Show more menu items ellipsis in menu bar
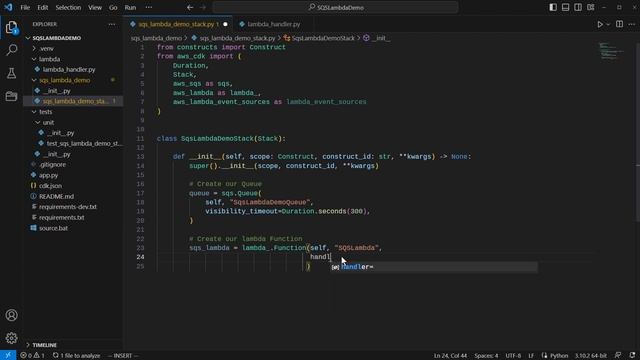The image size is (640, 360). click(x=149, y=7)
